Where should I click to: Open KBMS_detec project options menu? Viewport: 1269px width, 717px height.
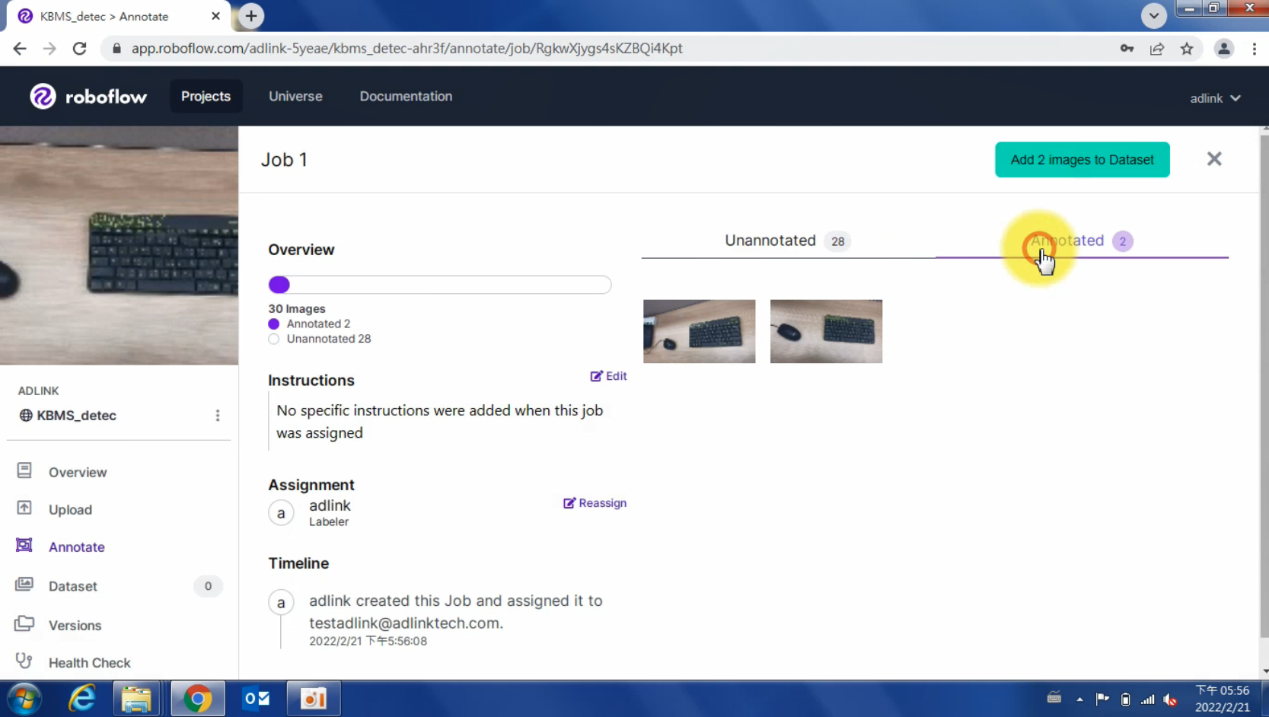[217, 416]
